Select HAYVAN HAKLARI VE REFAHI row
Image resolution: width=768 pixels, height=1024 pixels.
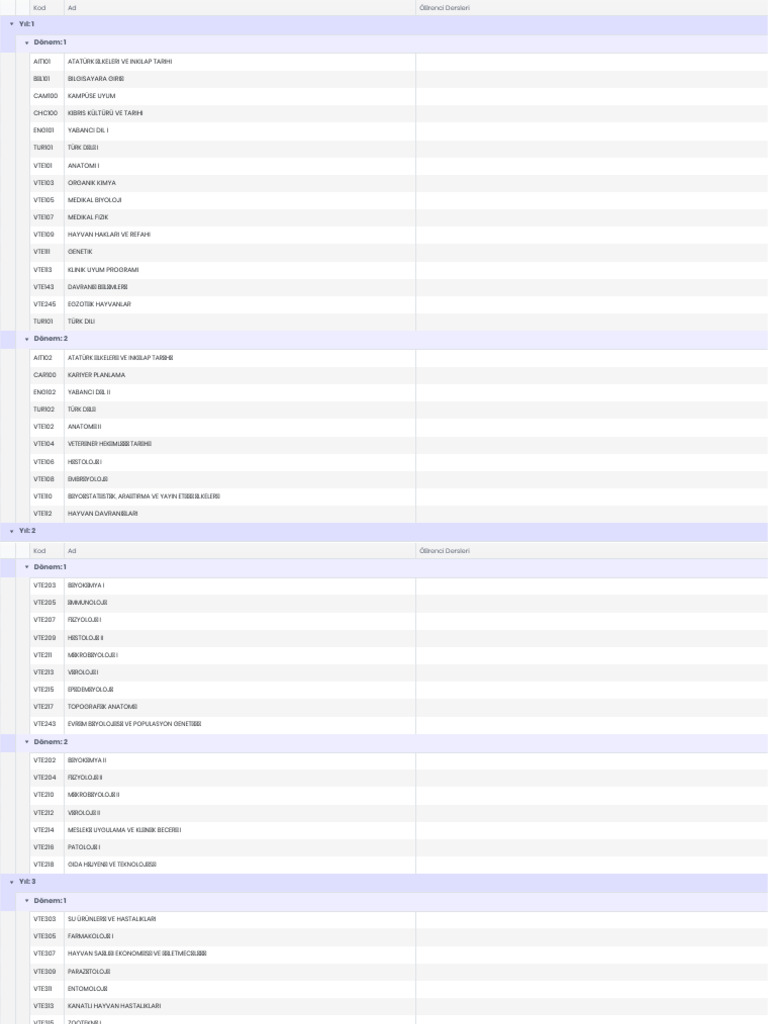398,234
